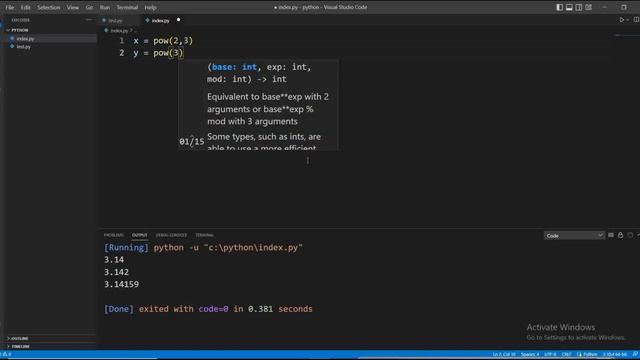
Task: Click output line 3.14159
Action: pos(121,284)
